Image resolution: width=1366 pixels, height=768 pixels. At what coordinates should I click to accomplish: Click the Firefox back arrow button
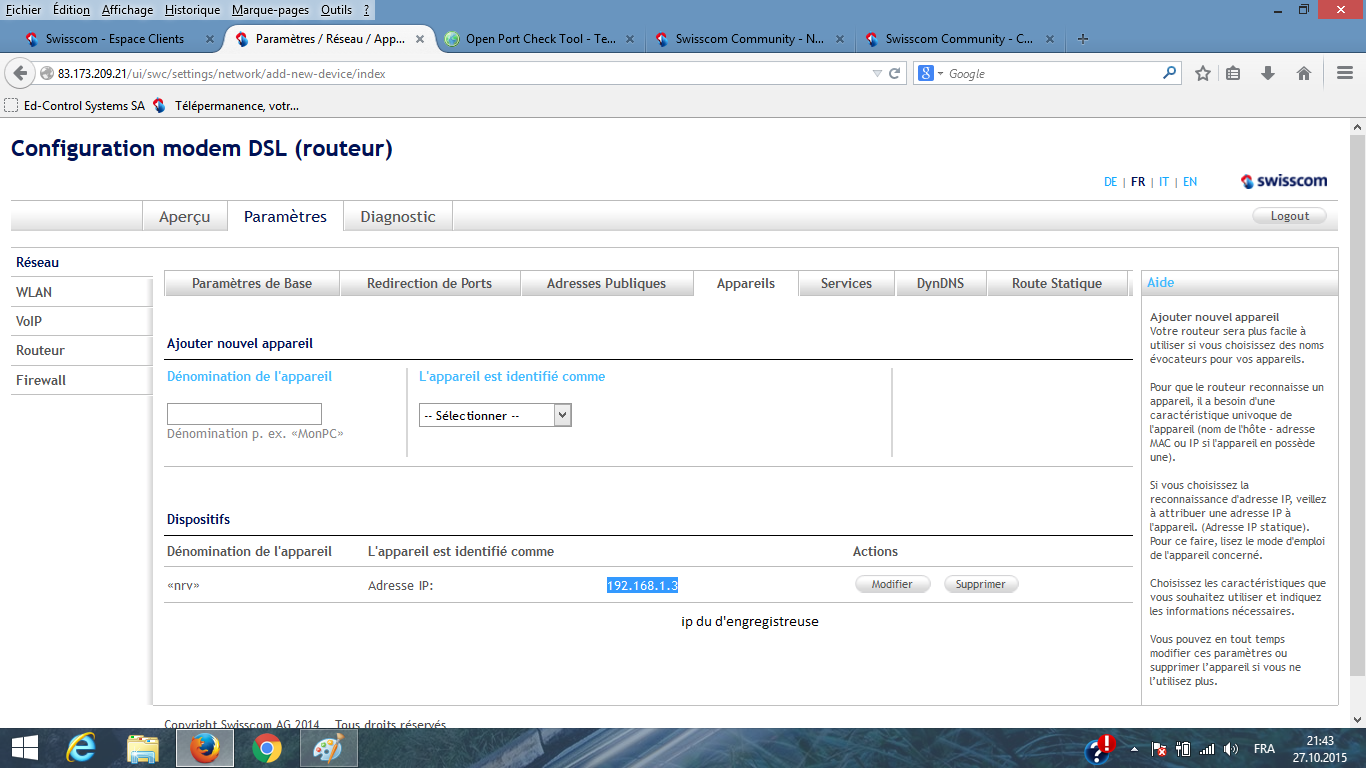(x=21, y=73)
